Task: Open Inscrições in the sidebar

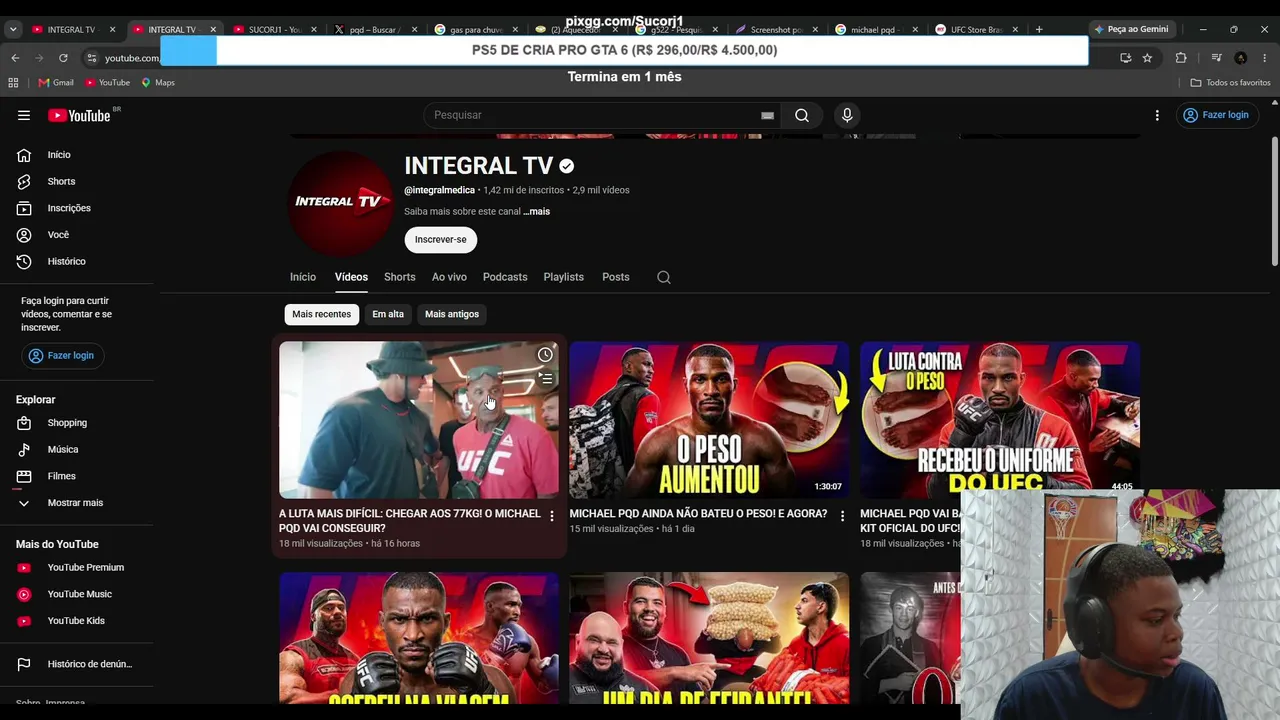Action: [69, 208]
